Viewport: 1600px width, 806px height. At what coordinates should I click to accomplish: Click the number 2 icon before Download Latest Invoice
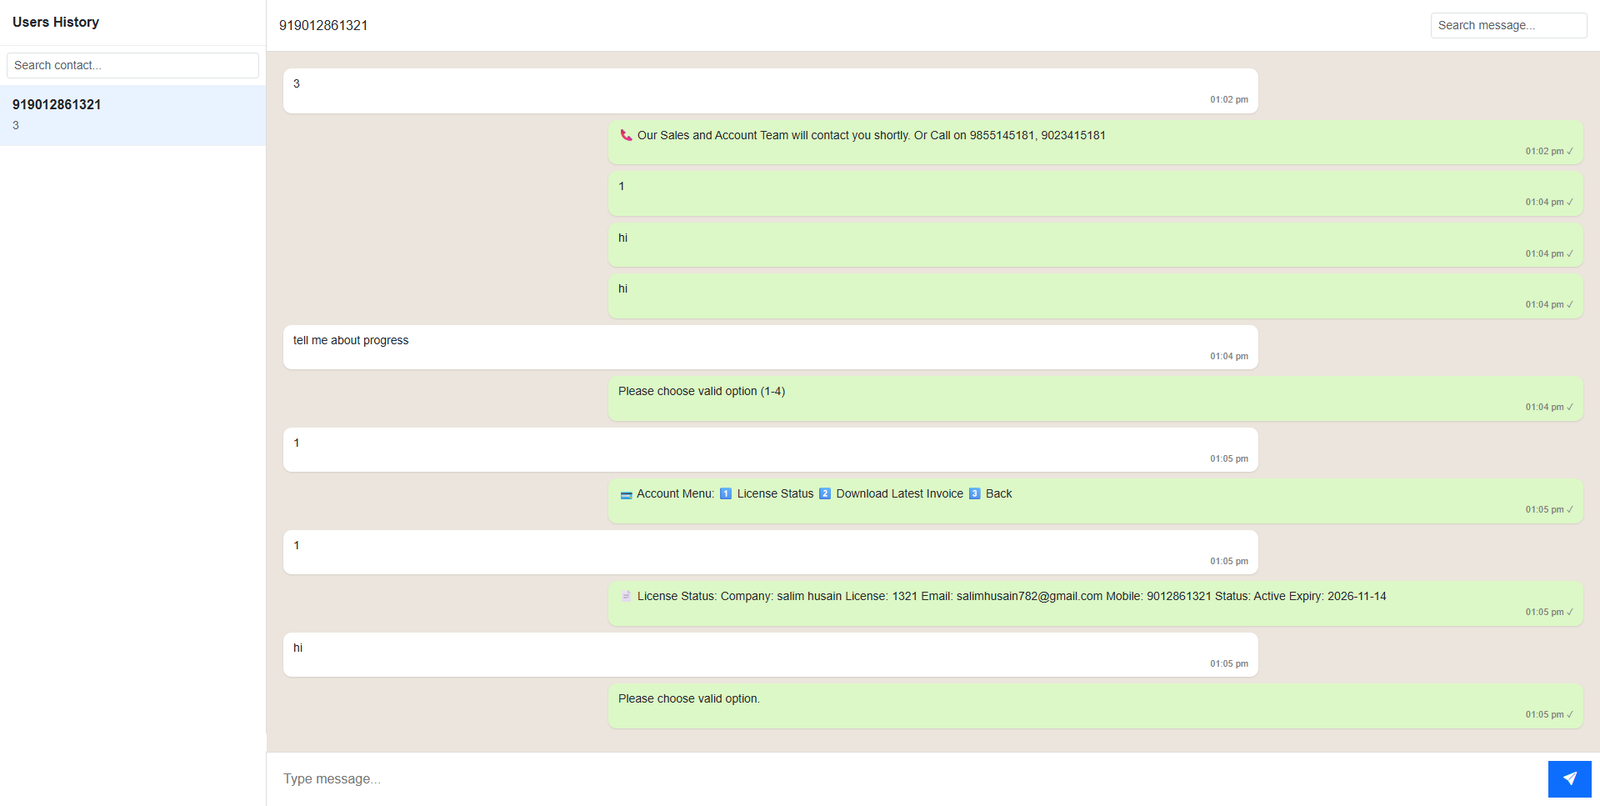825,494
